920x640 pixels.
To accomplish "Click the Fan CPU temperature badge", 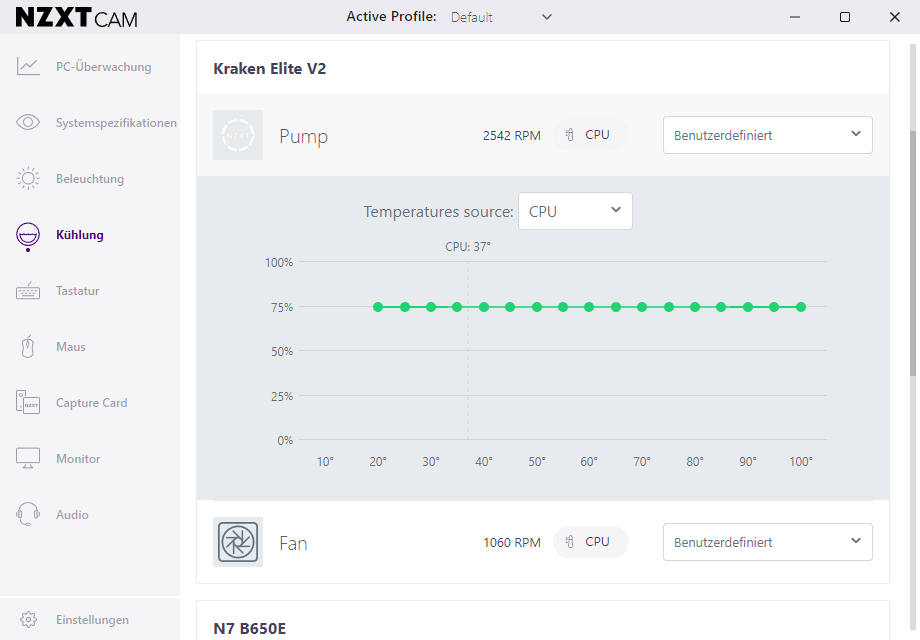I will pyautogui.click(x=589, y=542).
